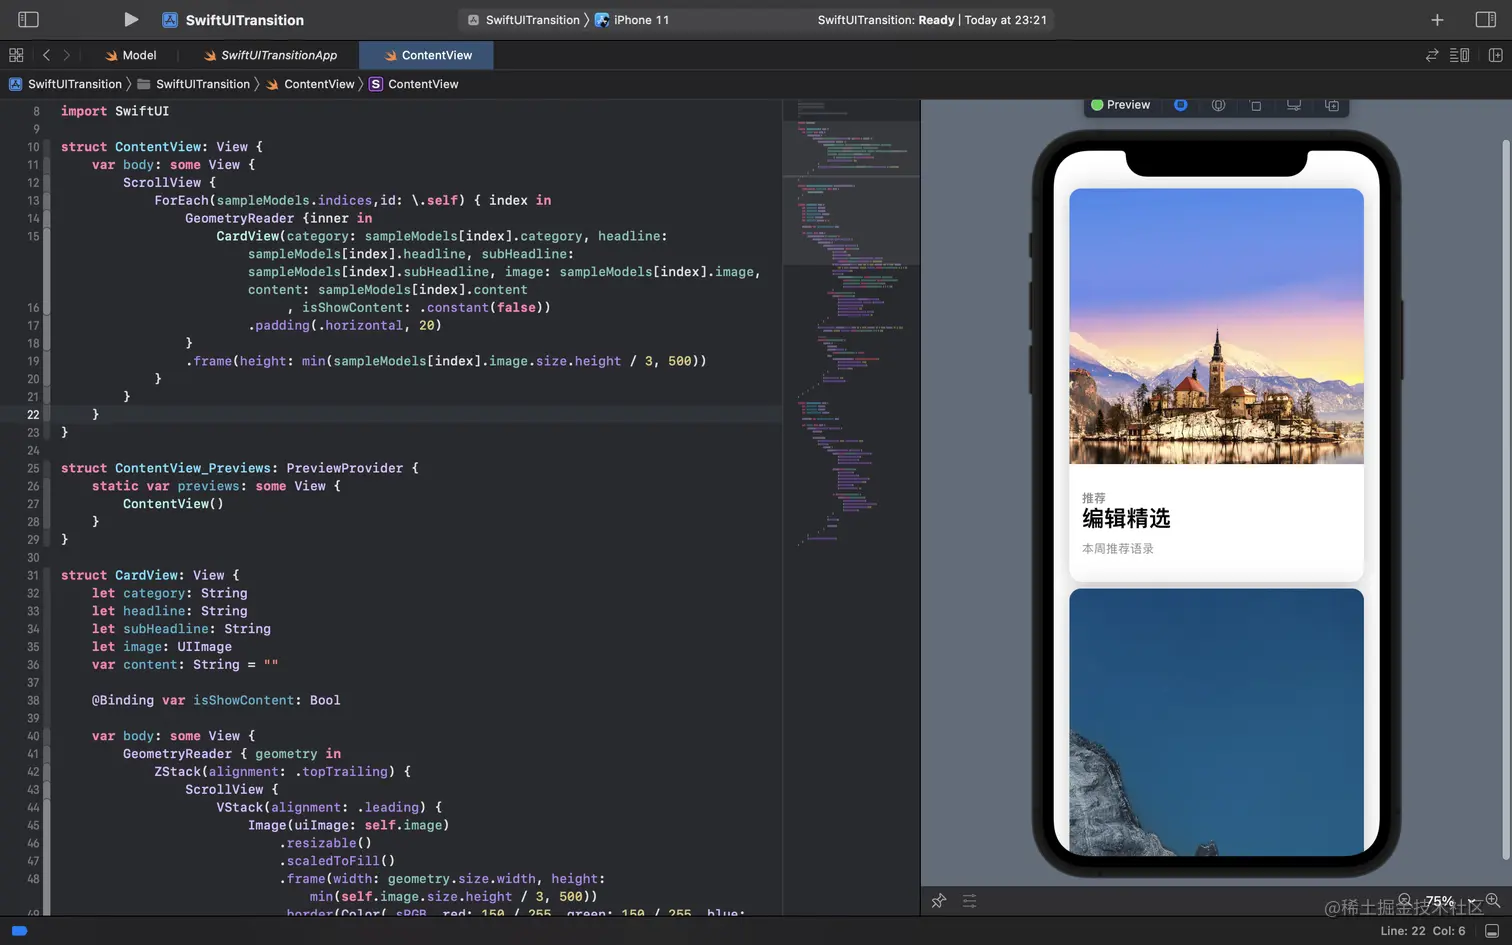Click 'ZStack(alignment: .topTrailing) {' line
This screenshot has width=1512, height=945.
[x=282, y=772]
